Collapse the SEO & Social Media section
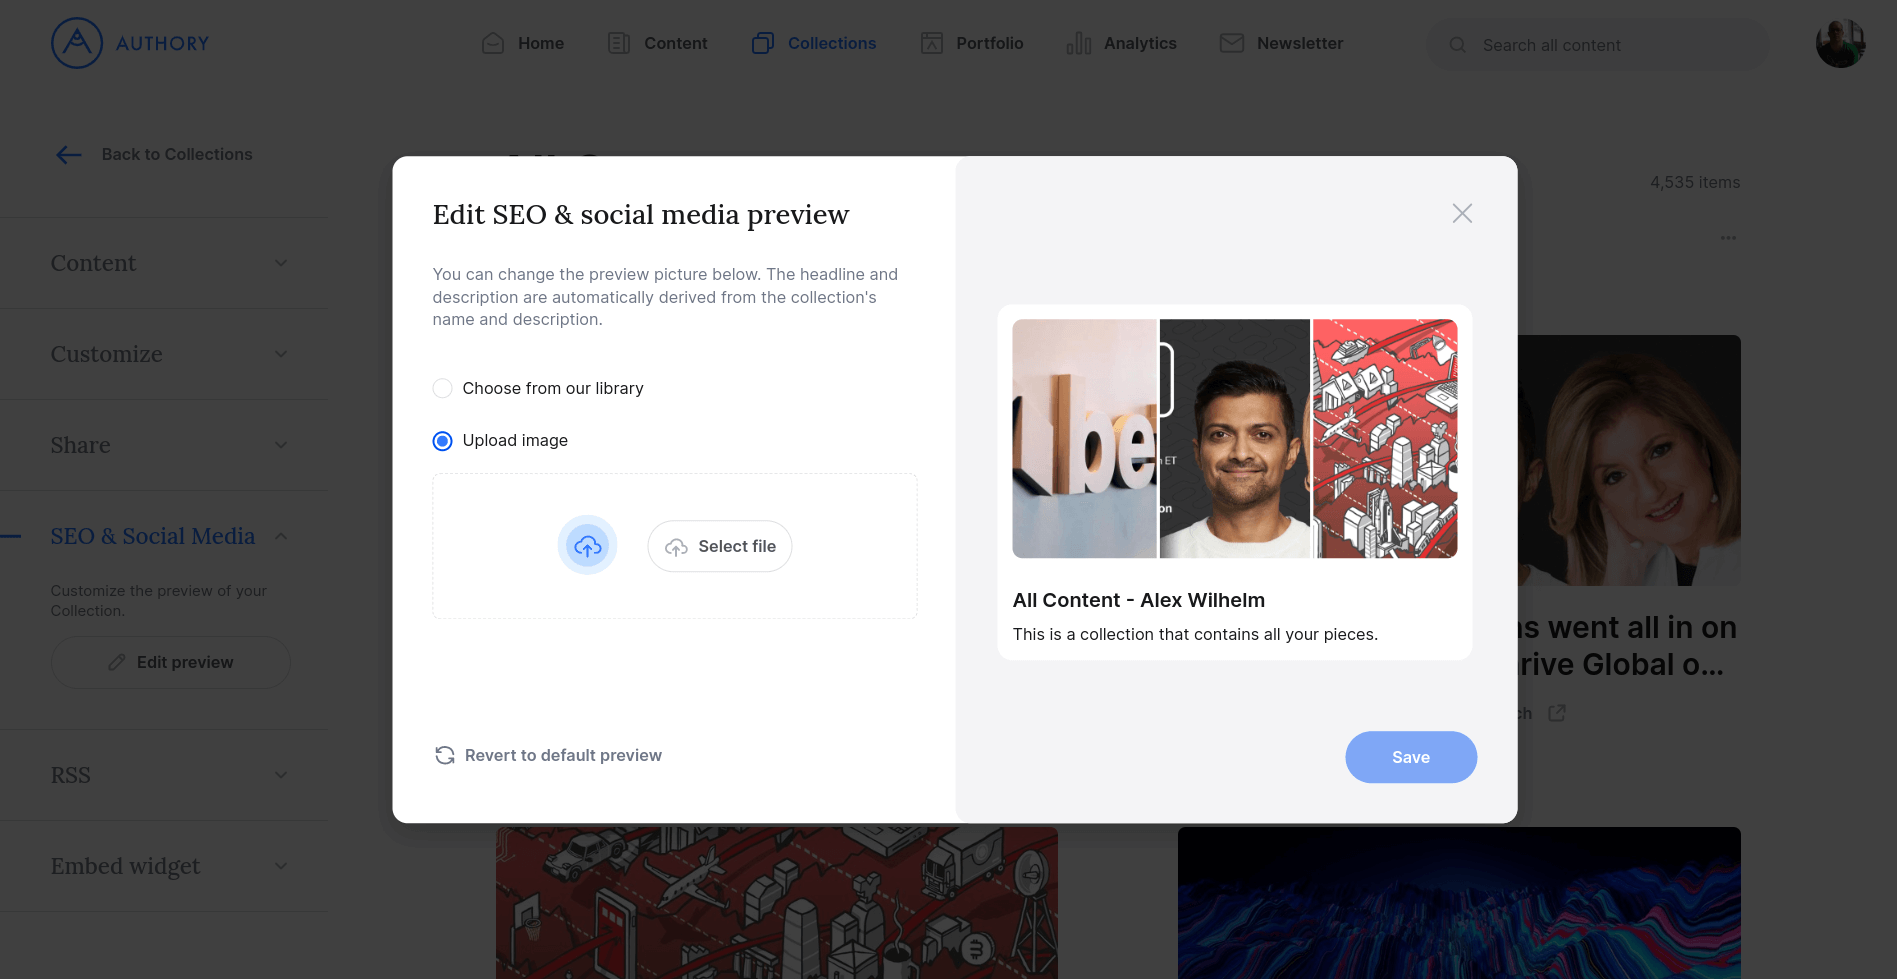The width and height of the screenshot is (1897, 979). click(x=281, y=536)
